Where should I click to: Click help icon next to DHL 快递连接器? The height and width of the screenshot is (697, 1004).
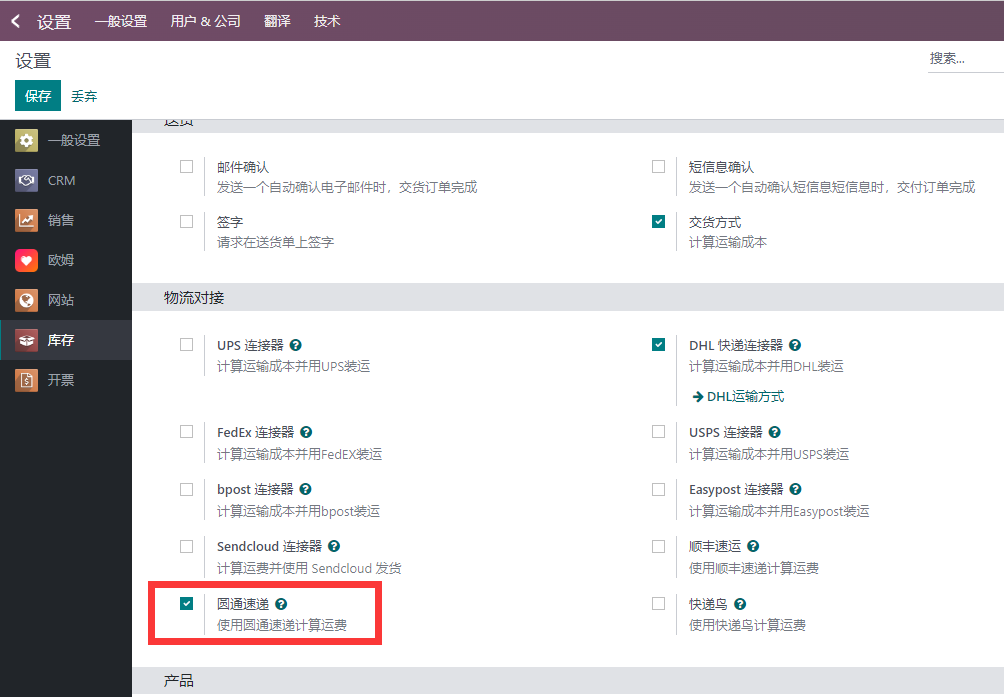coord(795,345)
